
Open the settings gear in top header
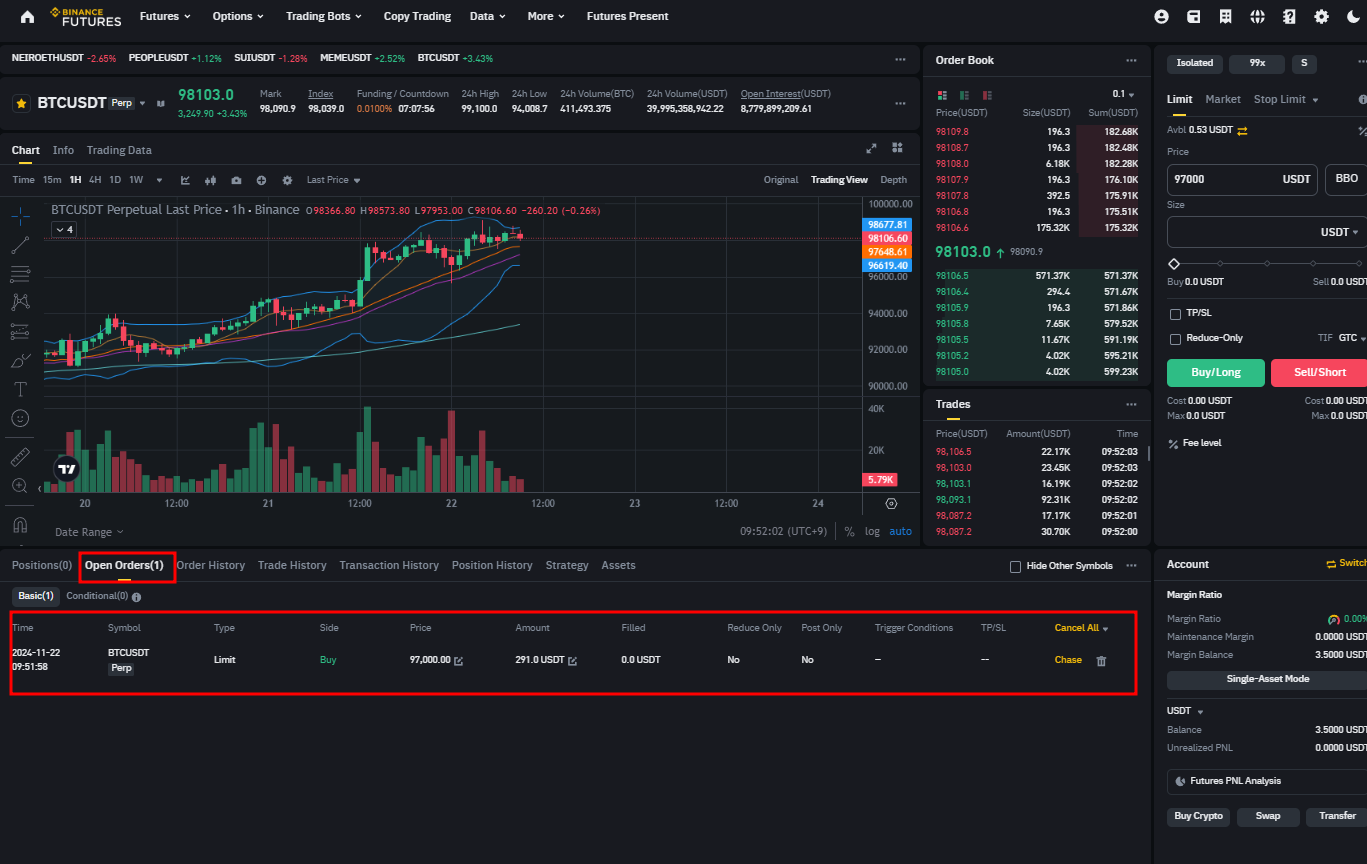(x=1321, y=16)
